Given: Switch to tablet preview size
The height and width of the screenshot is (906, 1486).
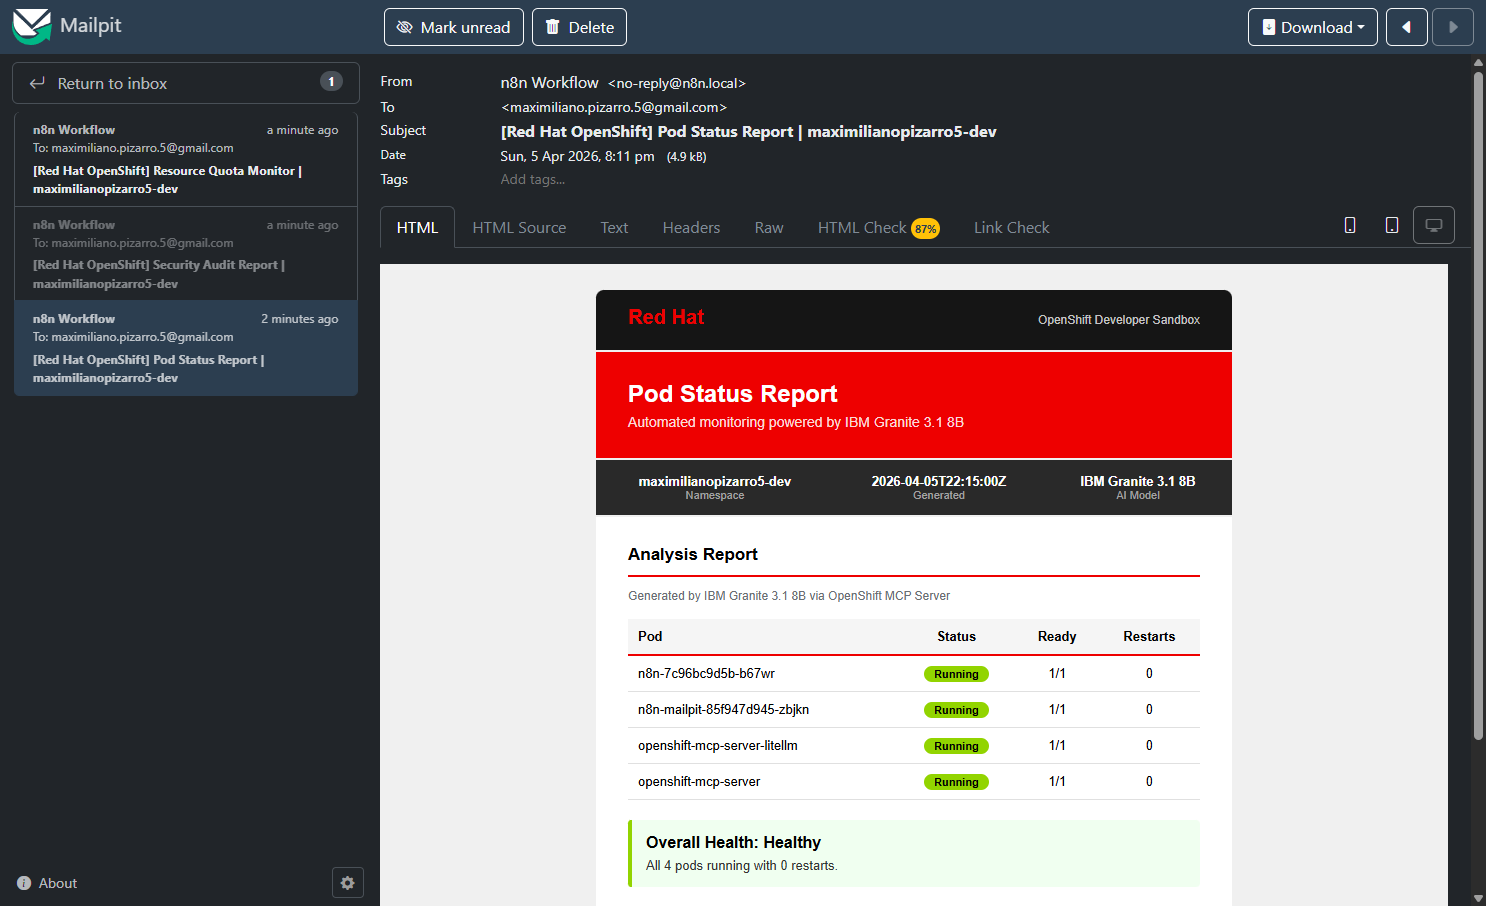Looking at the screenshot, I should pyautogui.click(x=1391, y=226).
